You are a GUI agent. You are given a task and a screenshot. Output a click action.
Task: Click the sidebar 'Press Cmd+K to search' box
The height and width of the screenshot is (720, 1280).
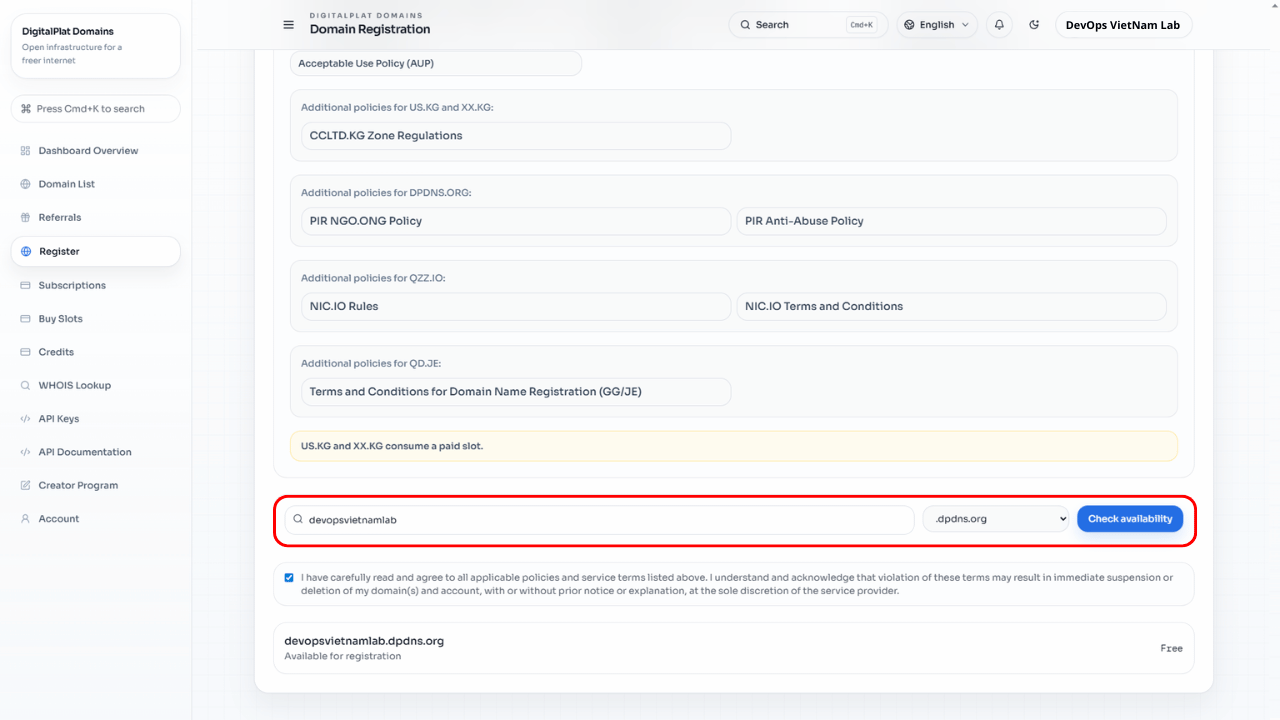(96, 109)
